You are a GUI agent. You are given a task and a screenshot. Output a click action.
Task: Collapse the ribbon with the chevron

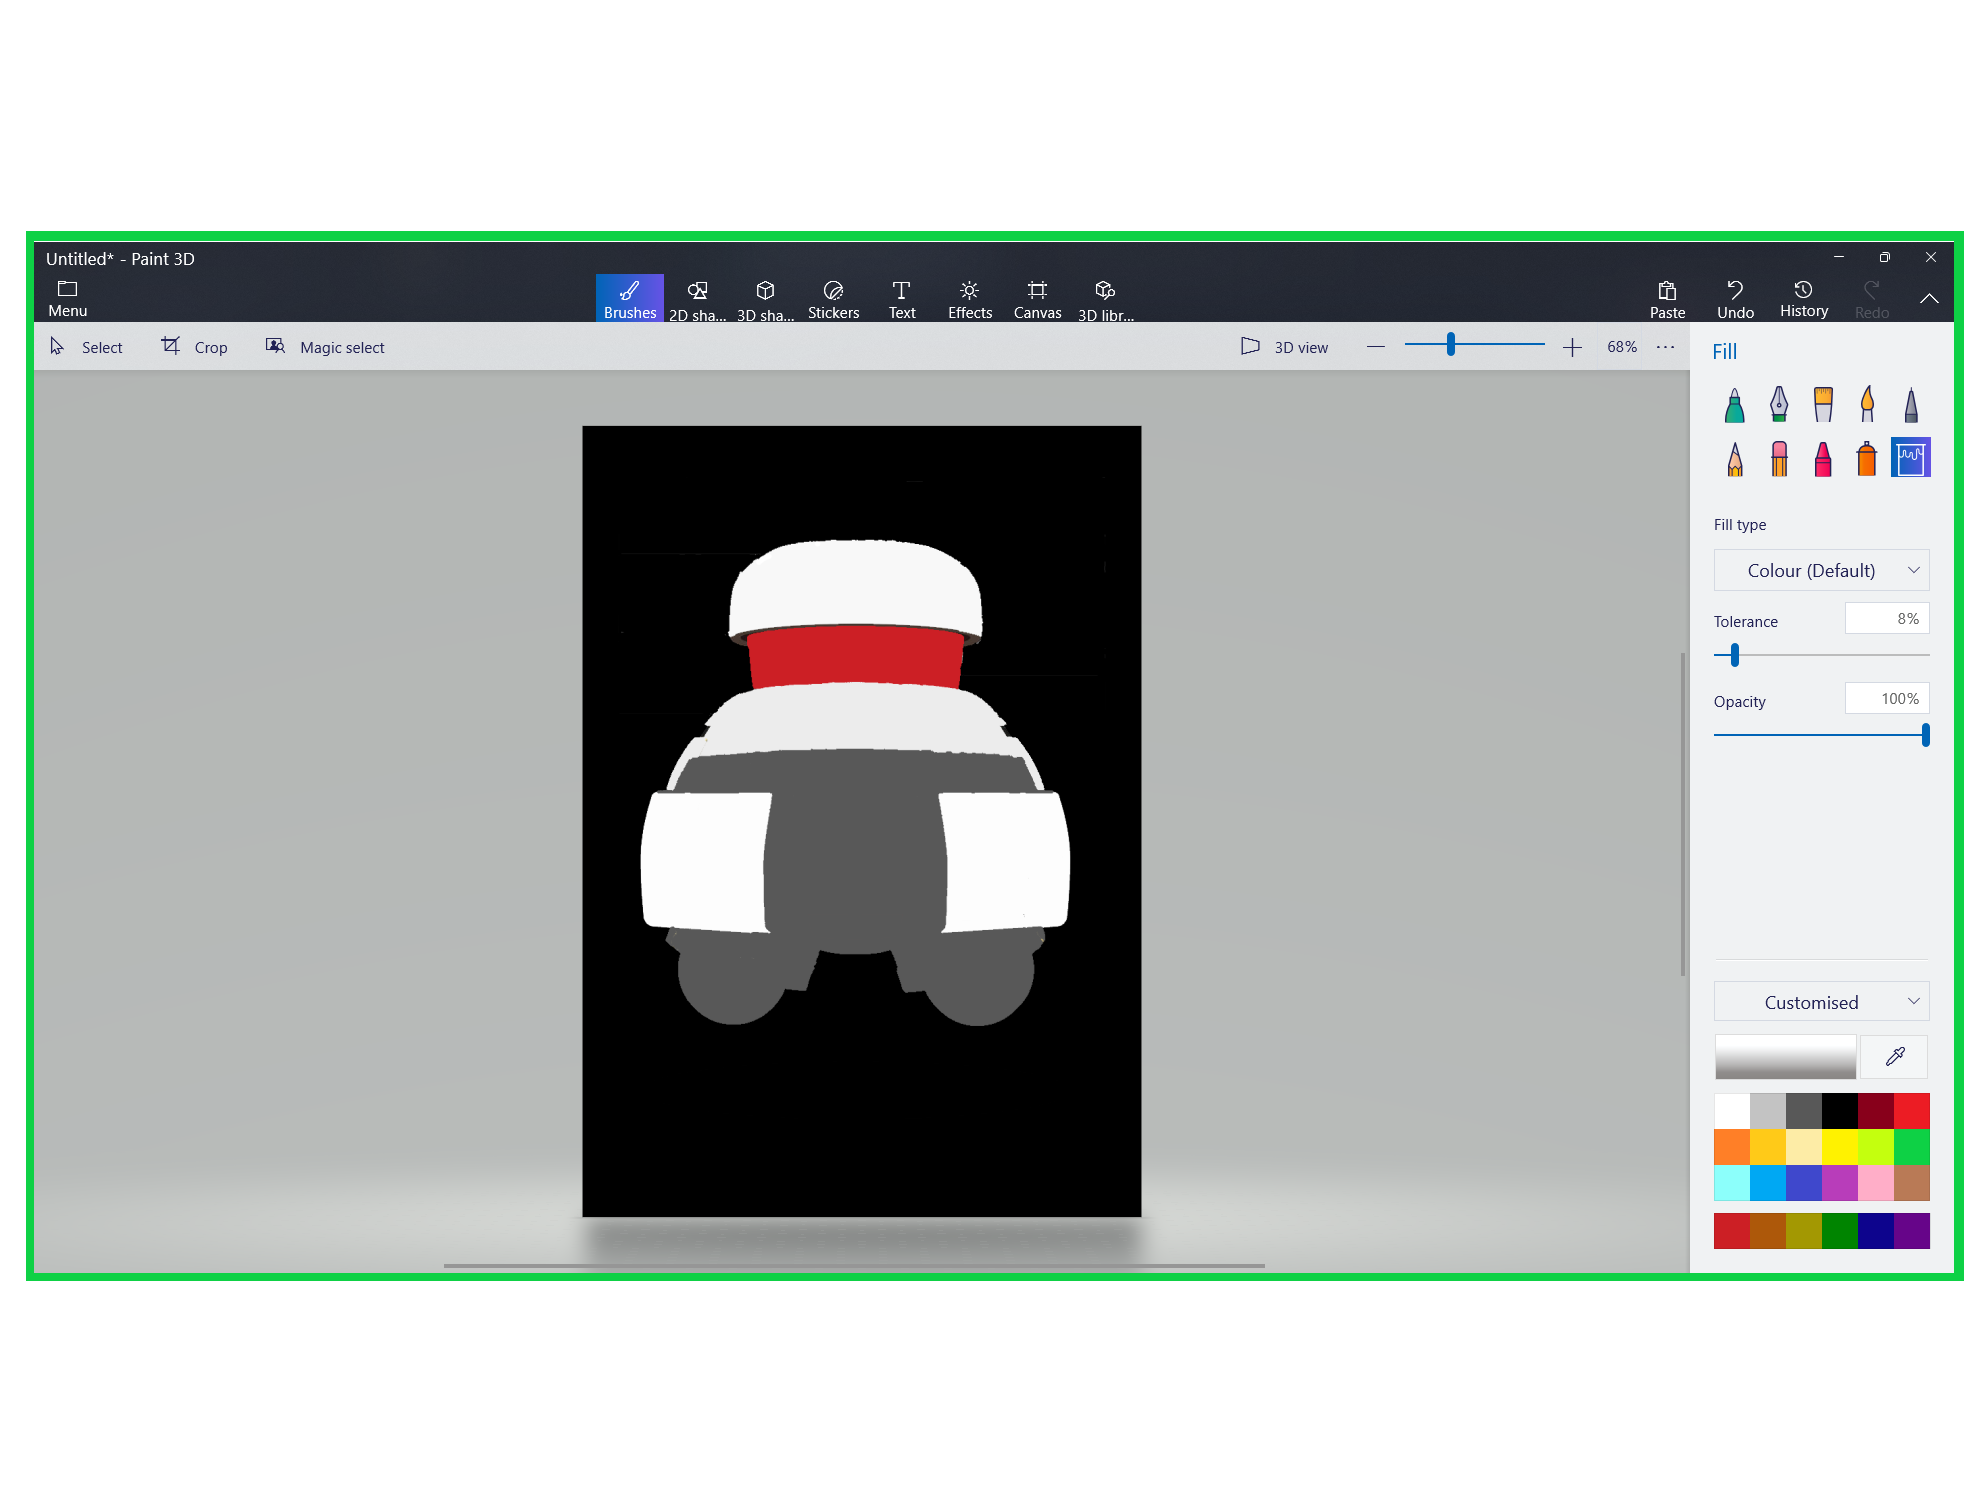1930,298
